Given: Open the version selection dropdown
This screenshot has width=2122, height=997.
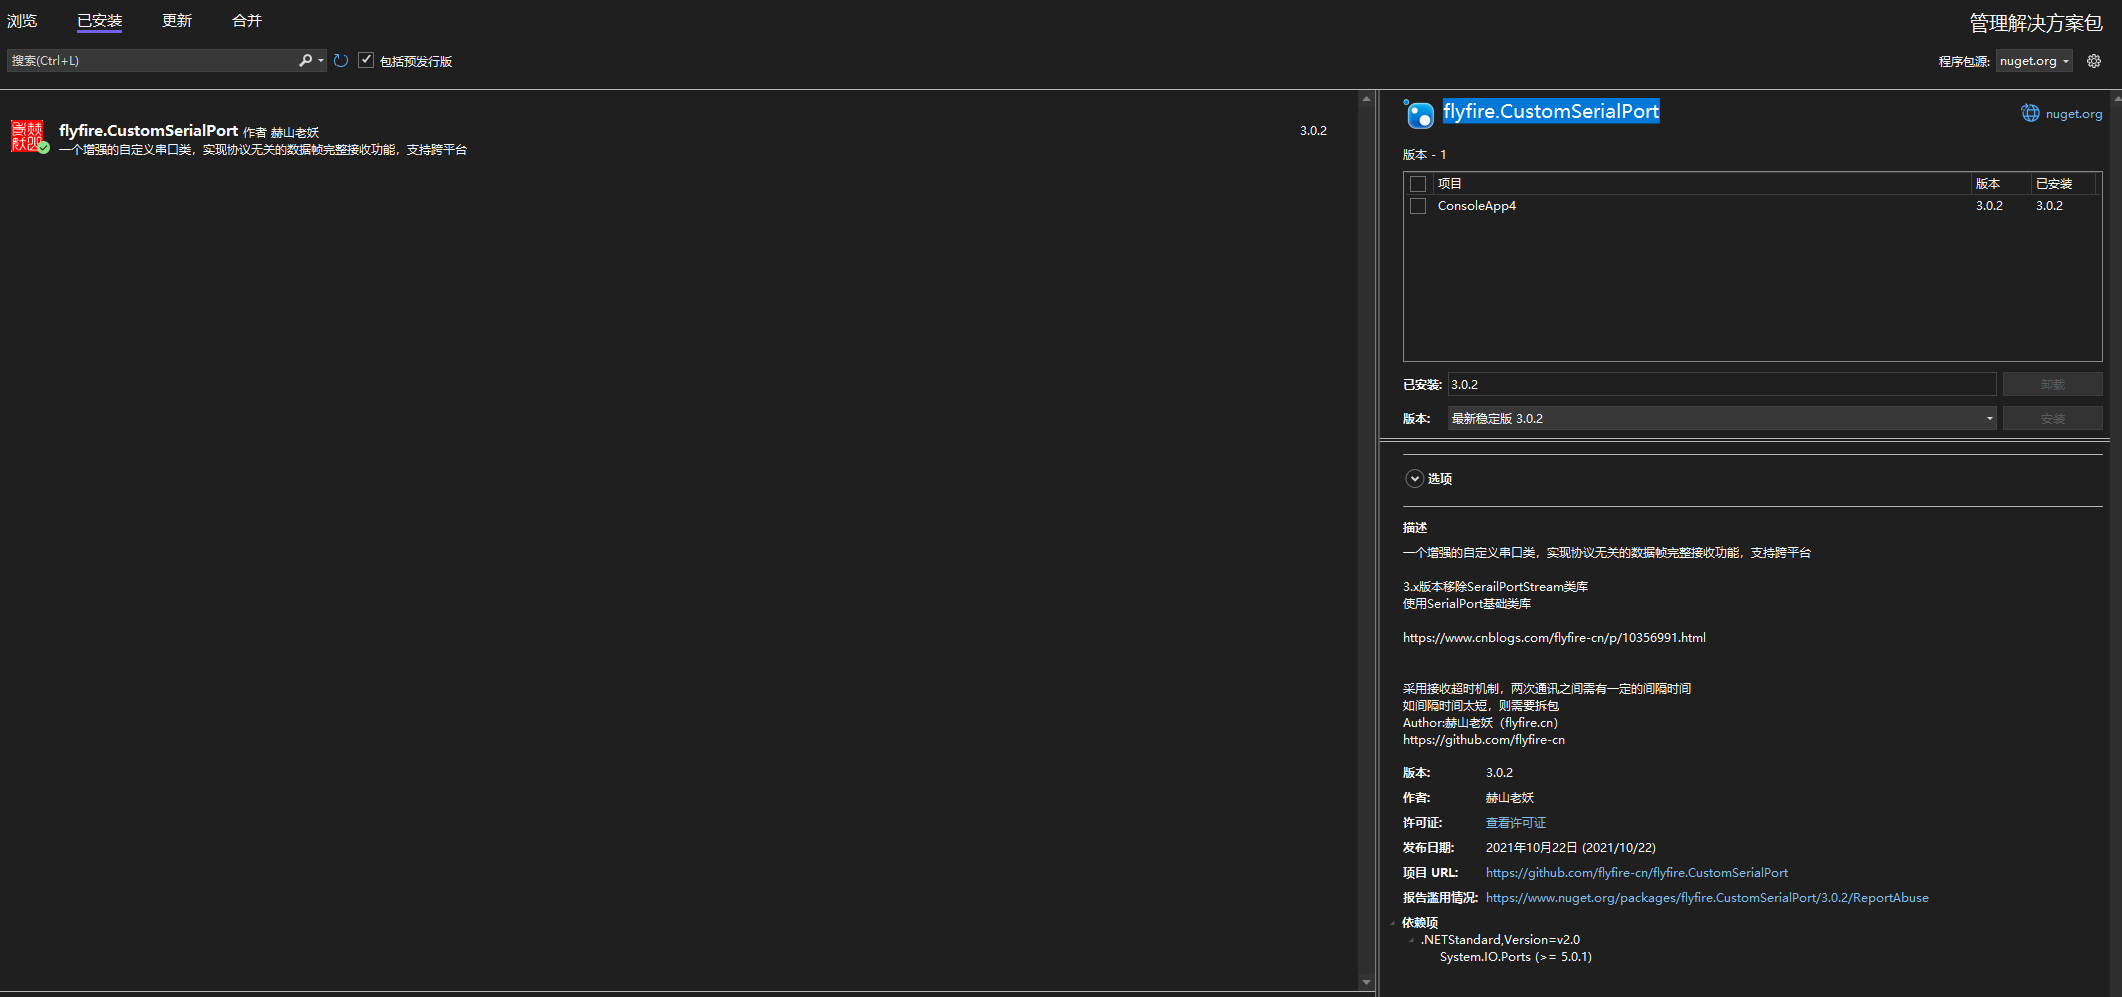Looking at the screenshot, I should coord(1721,419).
